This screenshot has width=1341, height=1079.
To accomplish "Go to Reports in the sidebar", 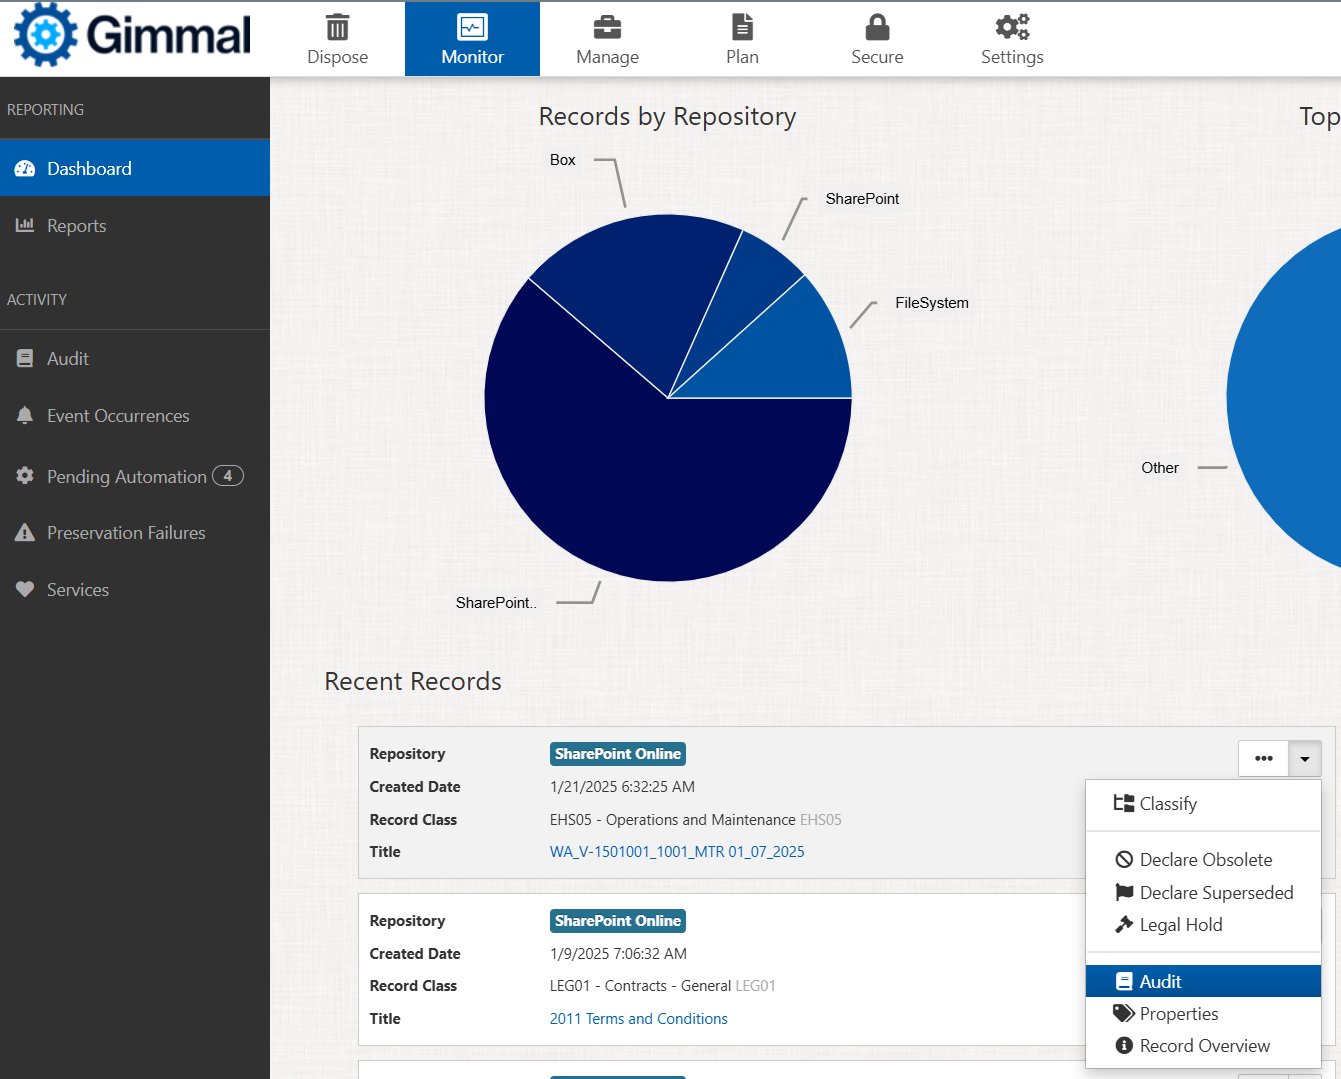I will click(76, 226).
